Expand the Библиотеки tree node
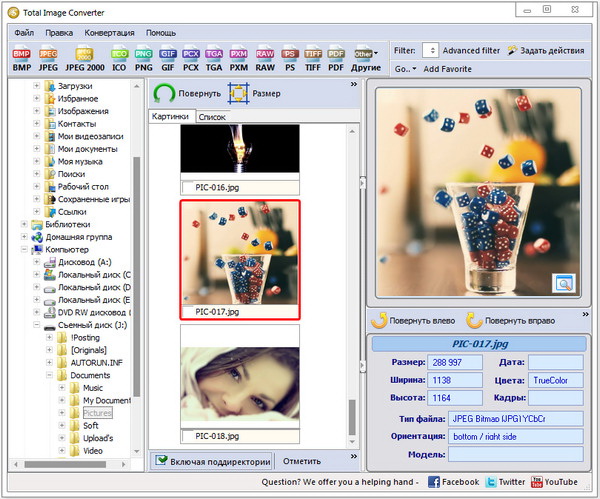The height and width of the screenshot is (499, 600). pos(25,225)
